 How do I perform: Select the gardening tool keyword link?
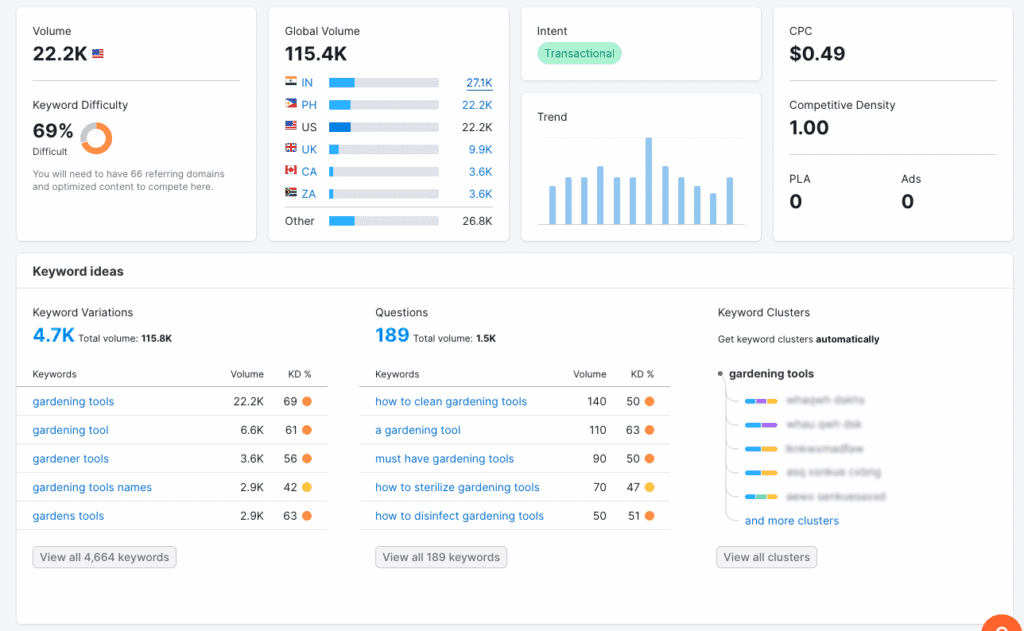point(70,430)
